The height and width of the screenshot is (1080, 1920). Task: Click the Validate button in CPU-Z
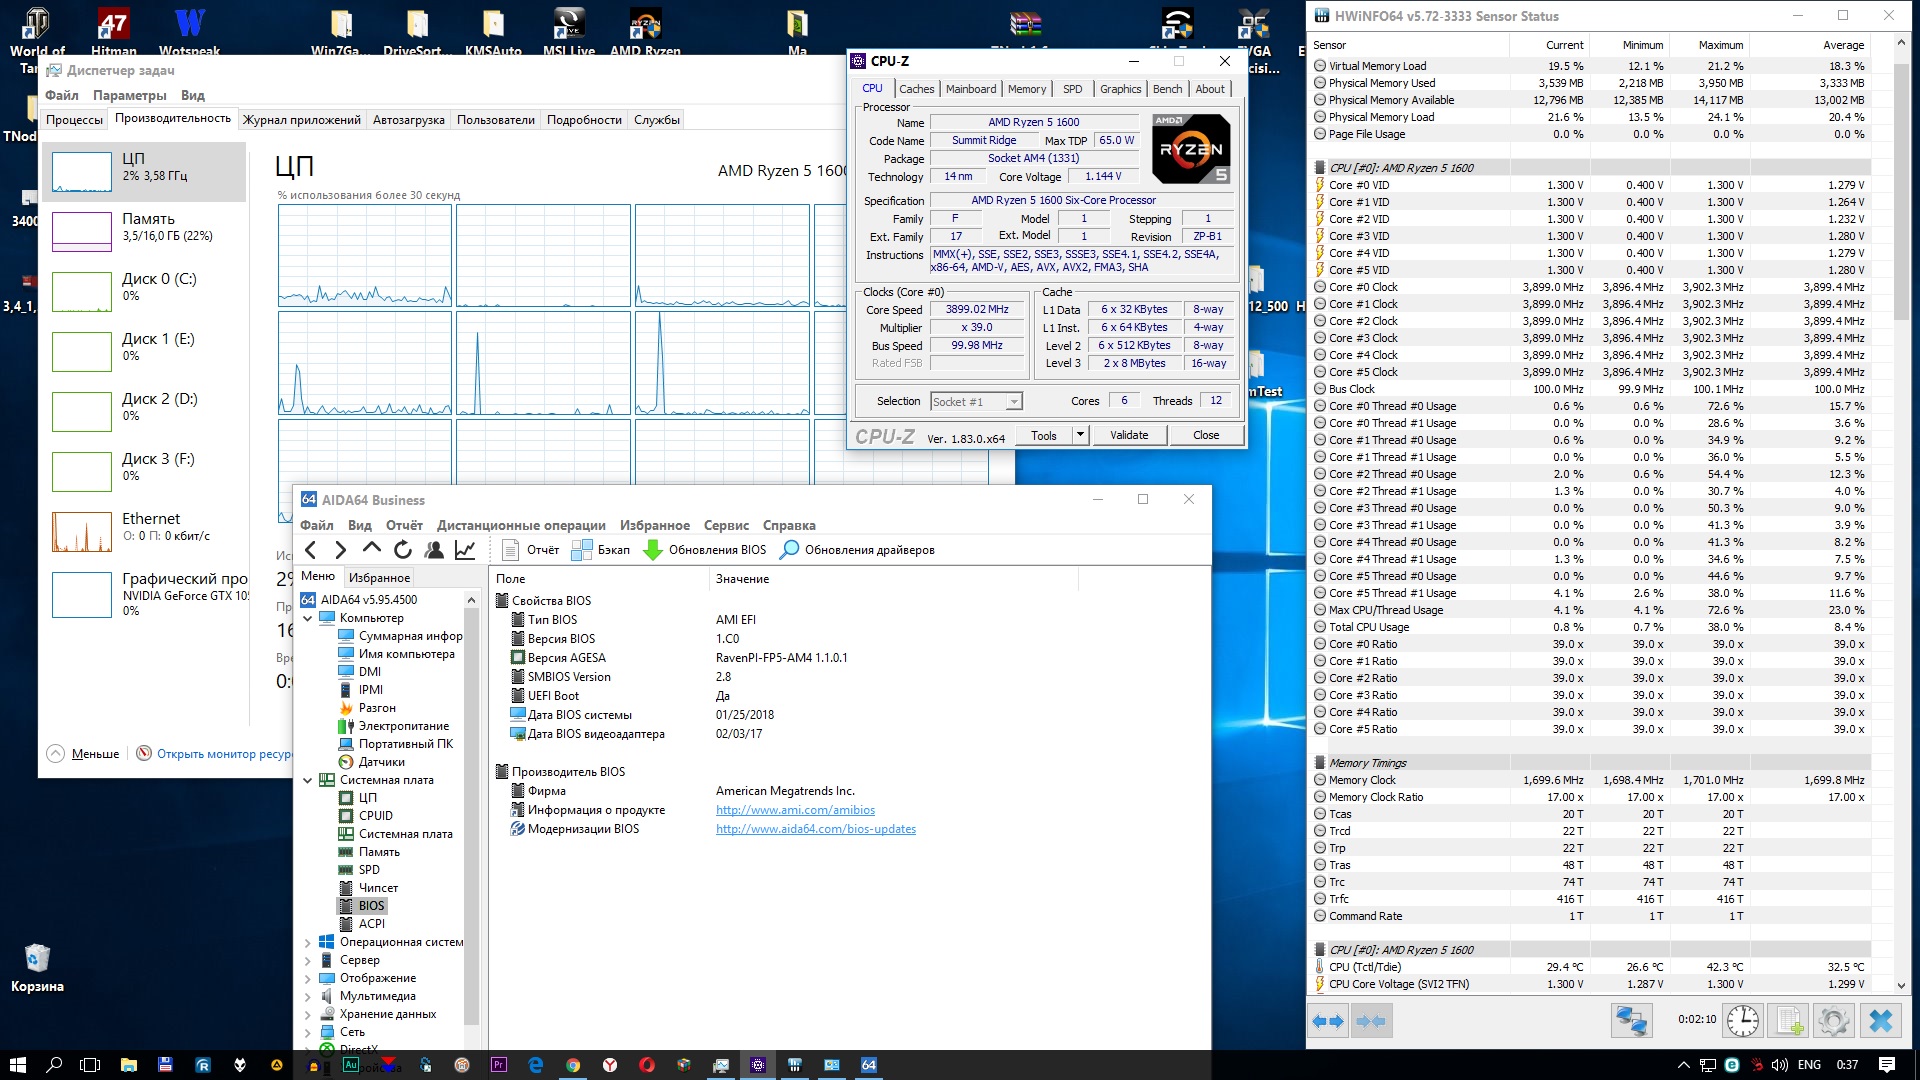[x=1129, y=435]
